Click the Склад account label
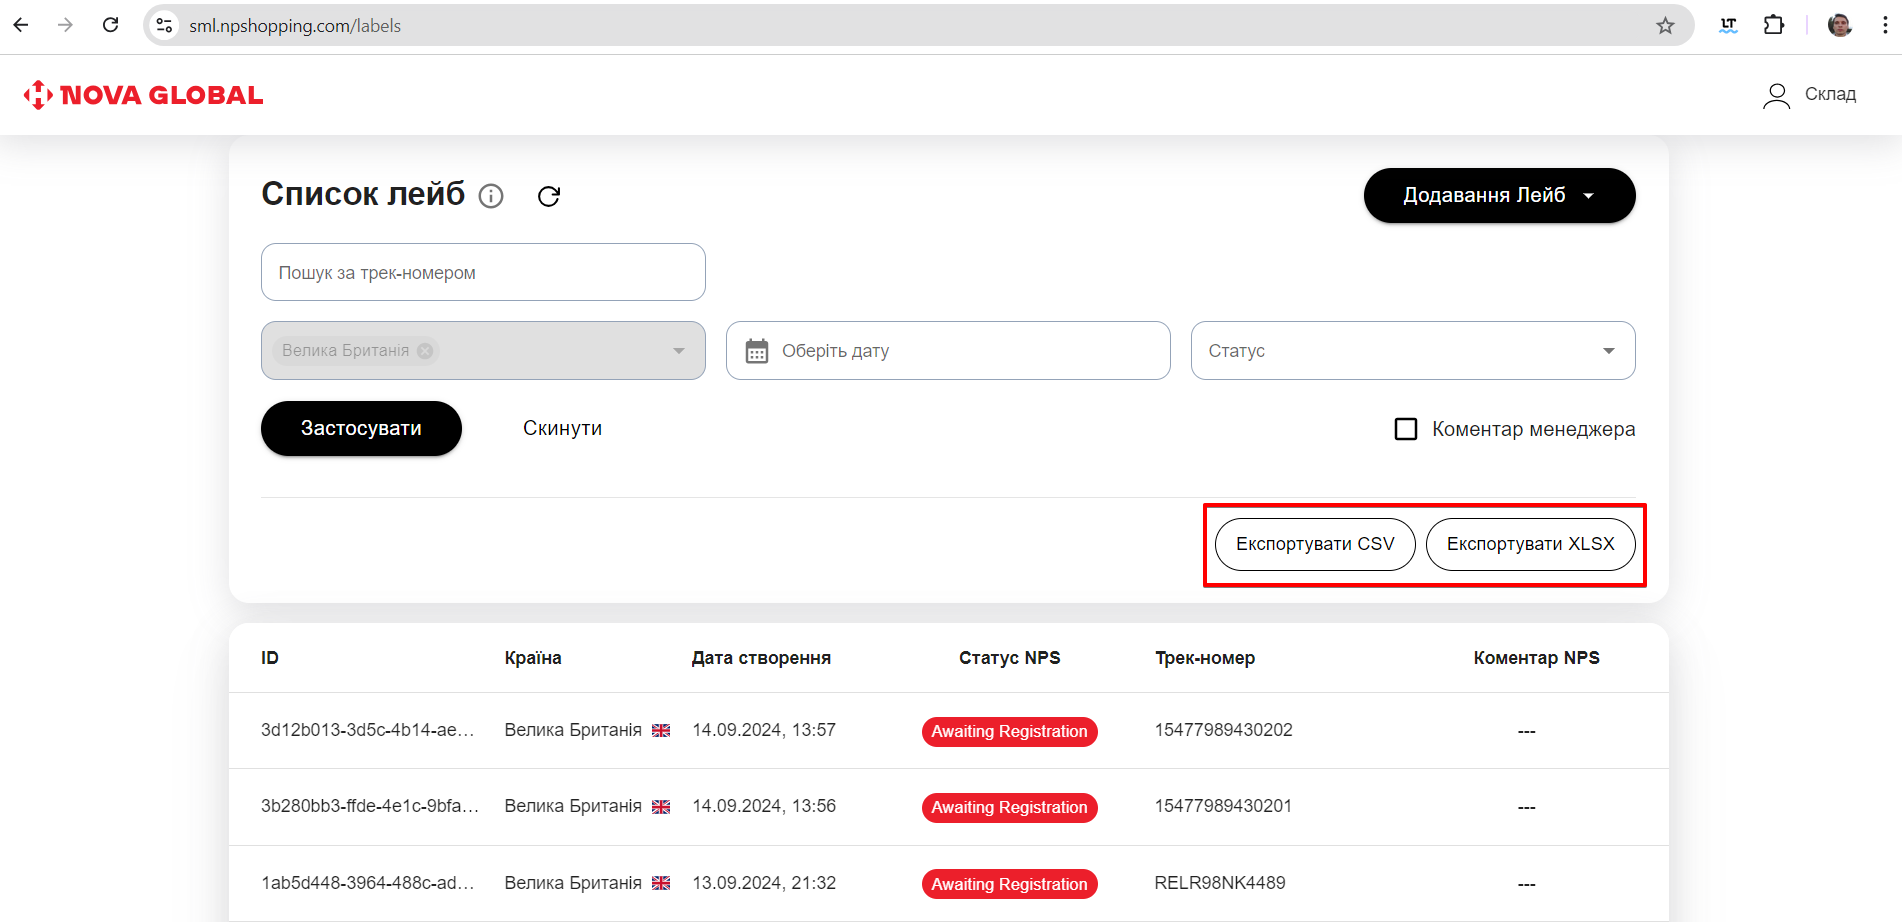The width and height of the screenshot is (1902, 922). coord(1830,94)
